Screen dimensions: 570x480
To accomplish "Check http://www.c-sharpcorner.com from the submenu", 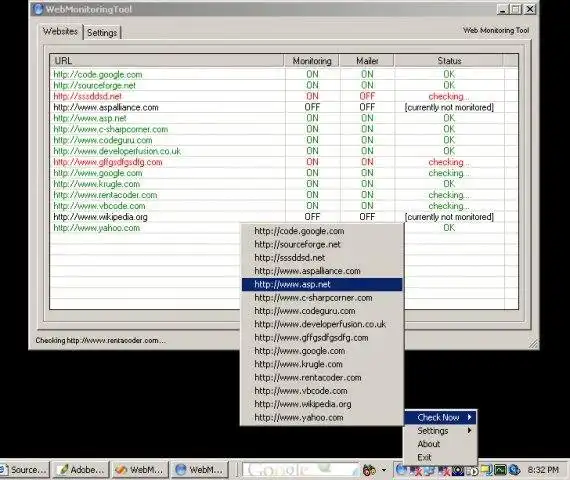I will [x=322, y=298].
